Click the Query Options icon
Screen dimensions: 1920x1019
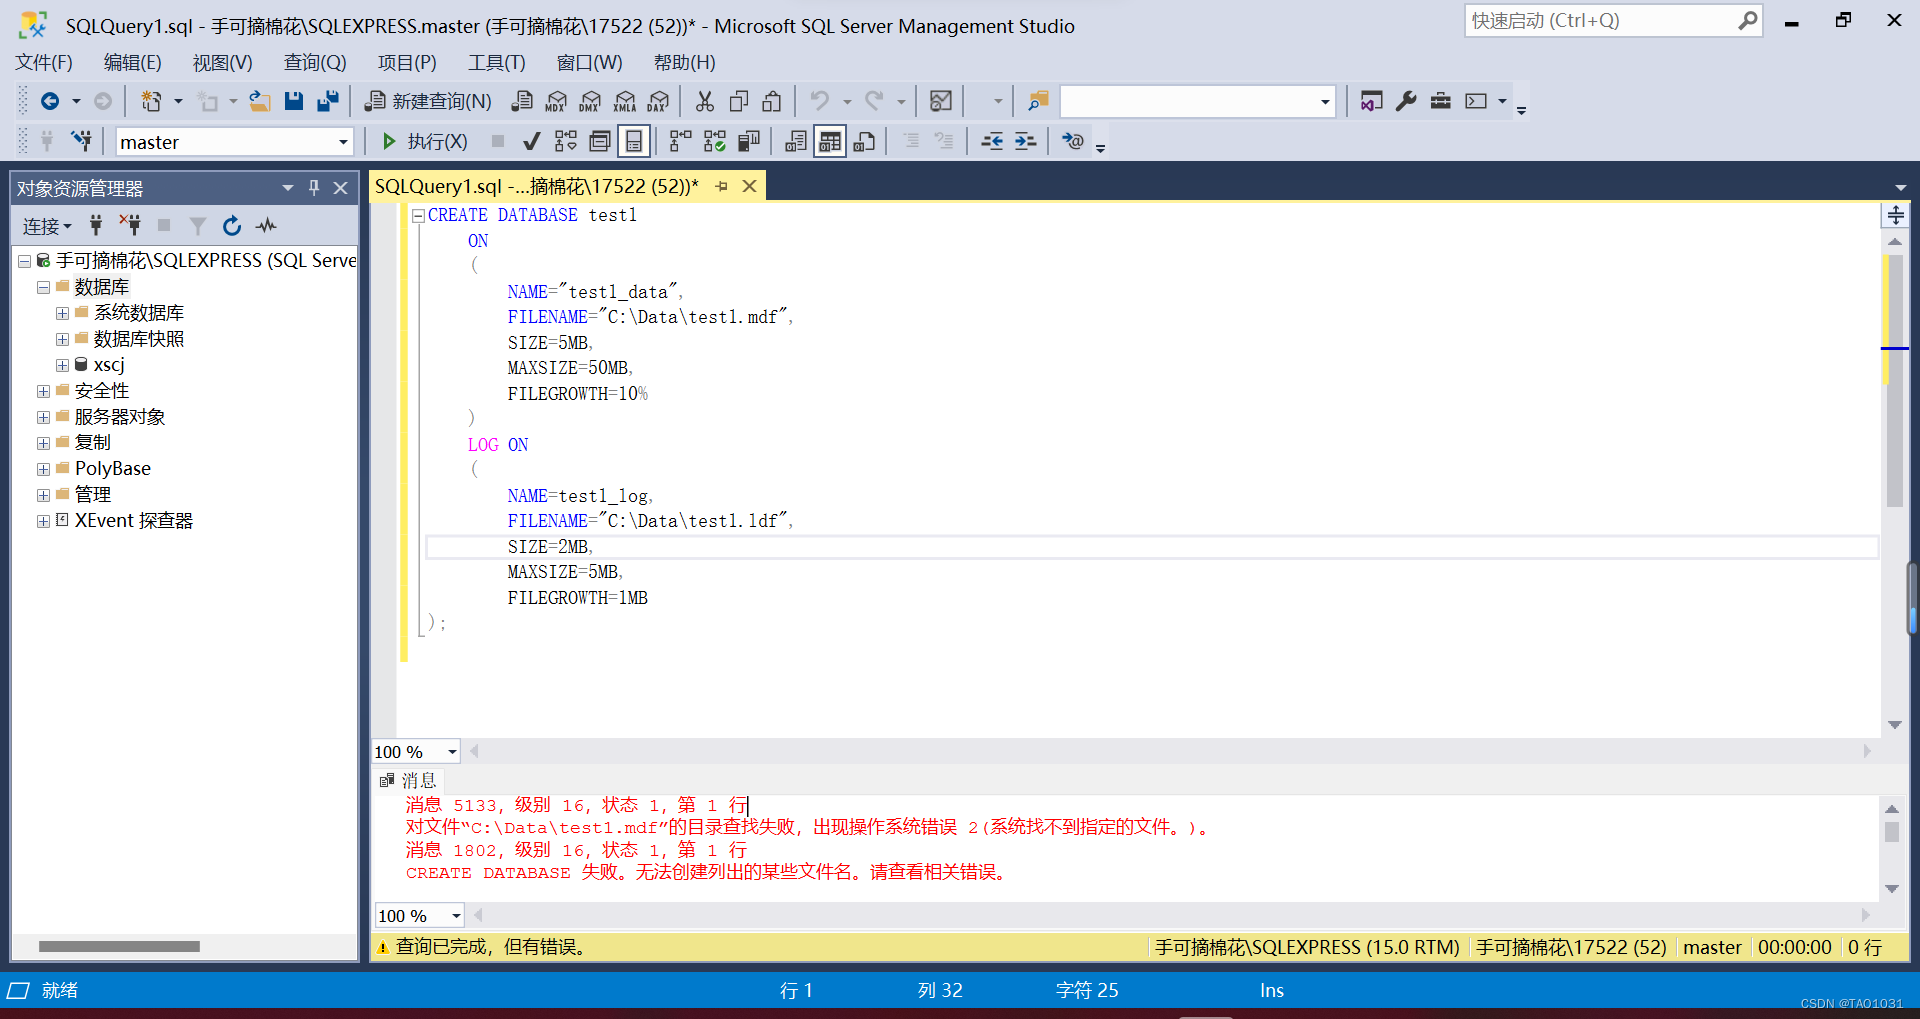tap(600, 142)
